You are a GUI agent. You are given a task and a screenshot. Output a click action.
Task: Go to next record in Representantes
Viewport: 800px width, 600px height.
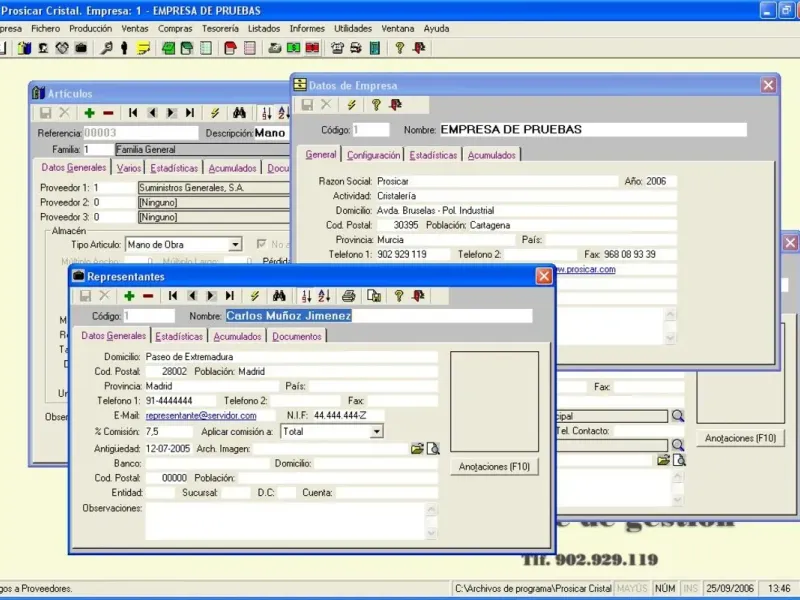click(211, 296)
